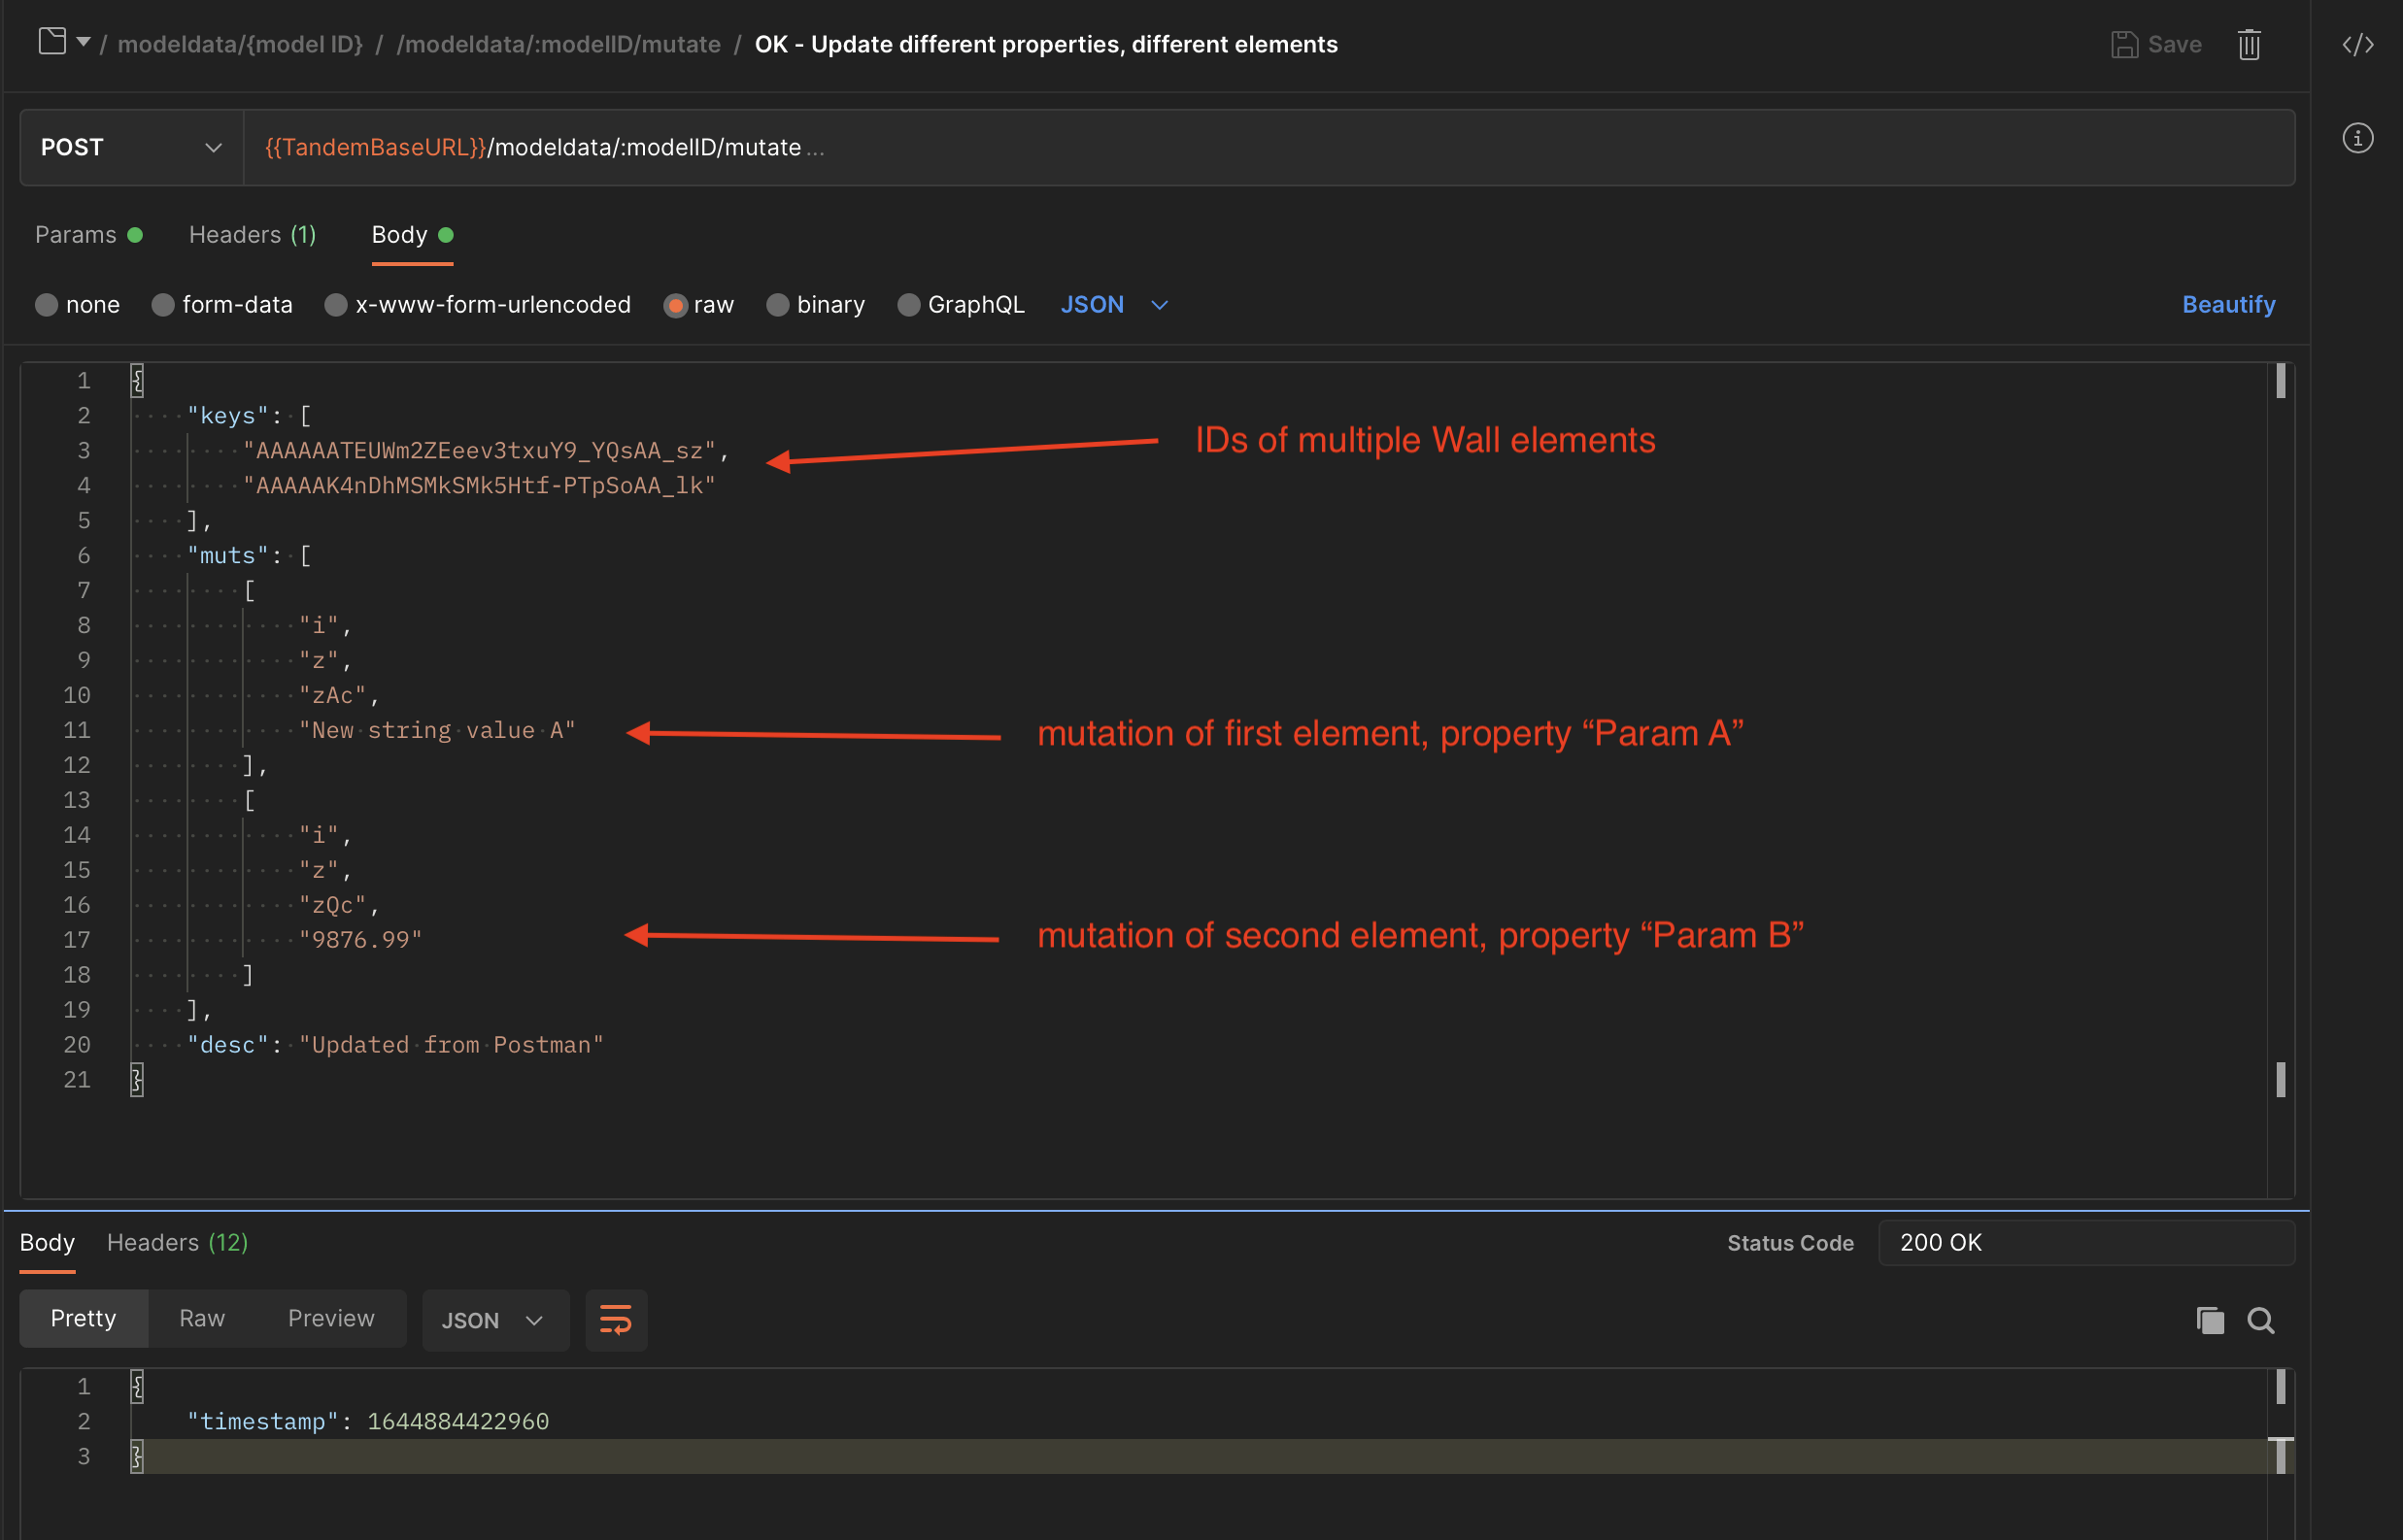
Task: Click the second wall ID key string
Action: [479, 485]
